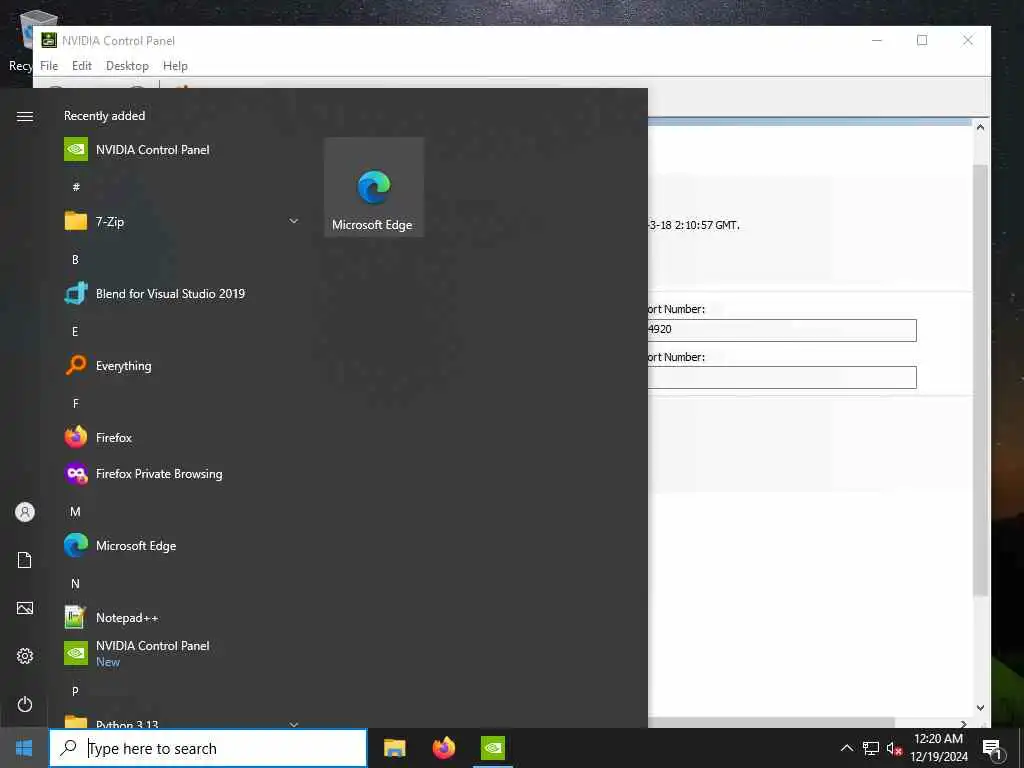Click the network icon in system tray
This screenshot has height=768, width=1024.
tap(871, 748)
